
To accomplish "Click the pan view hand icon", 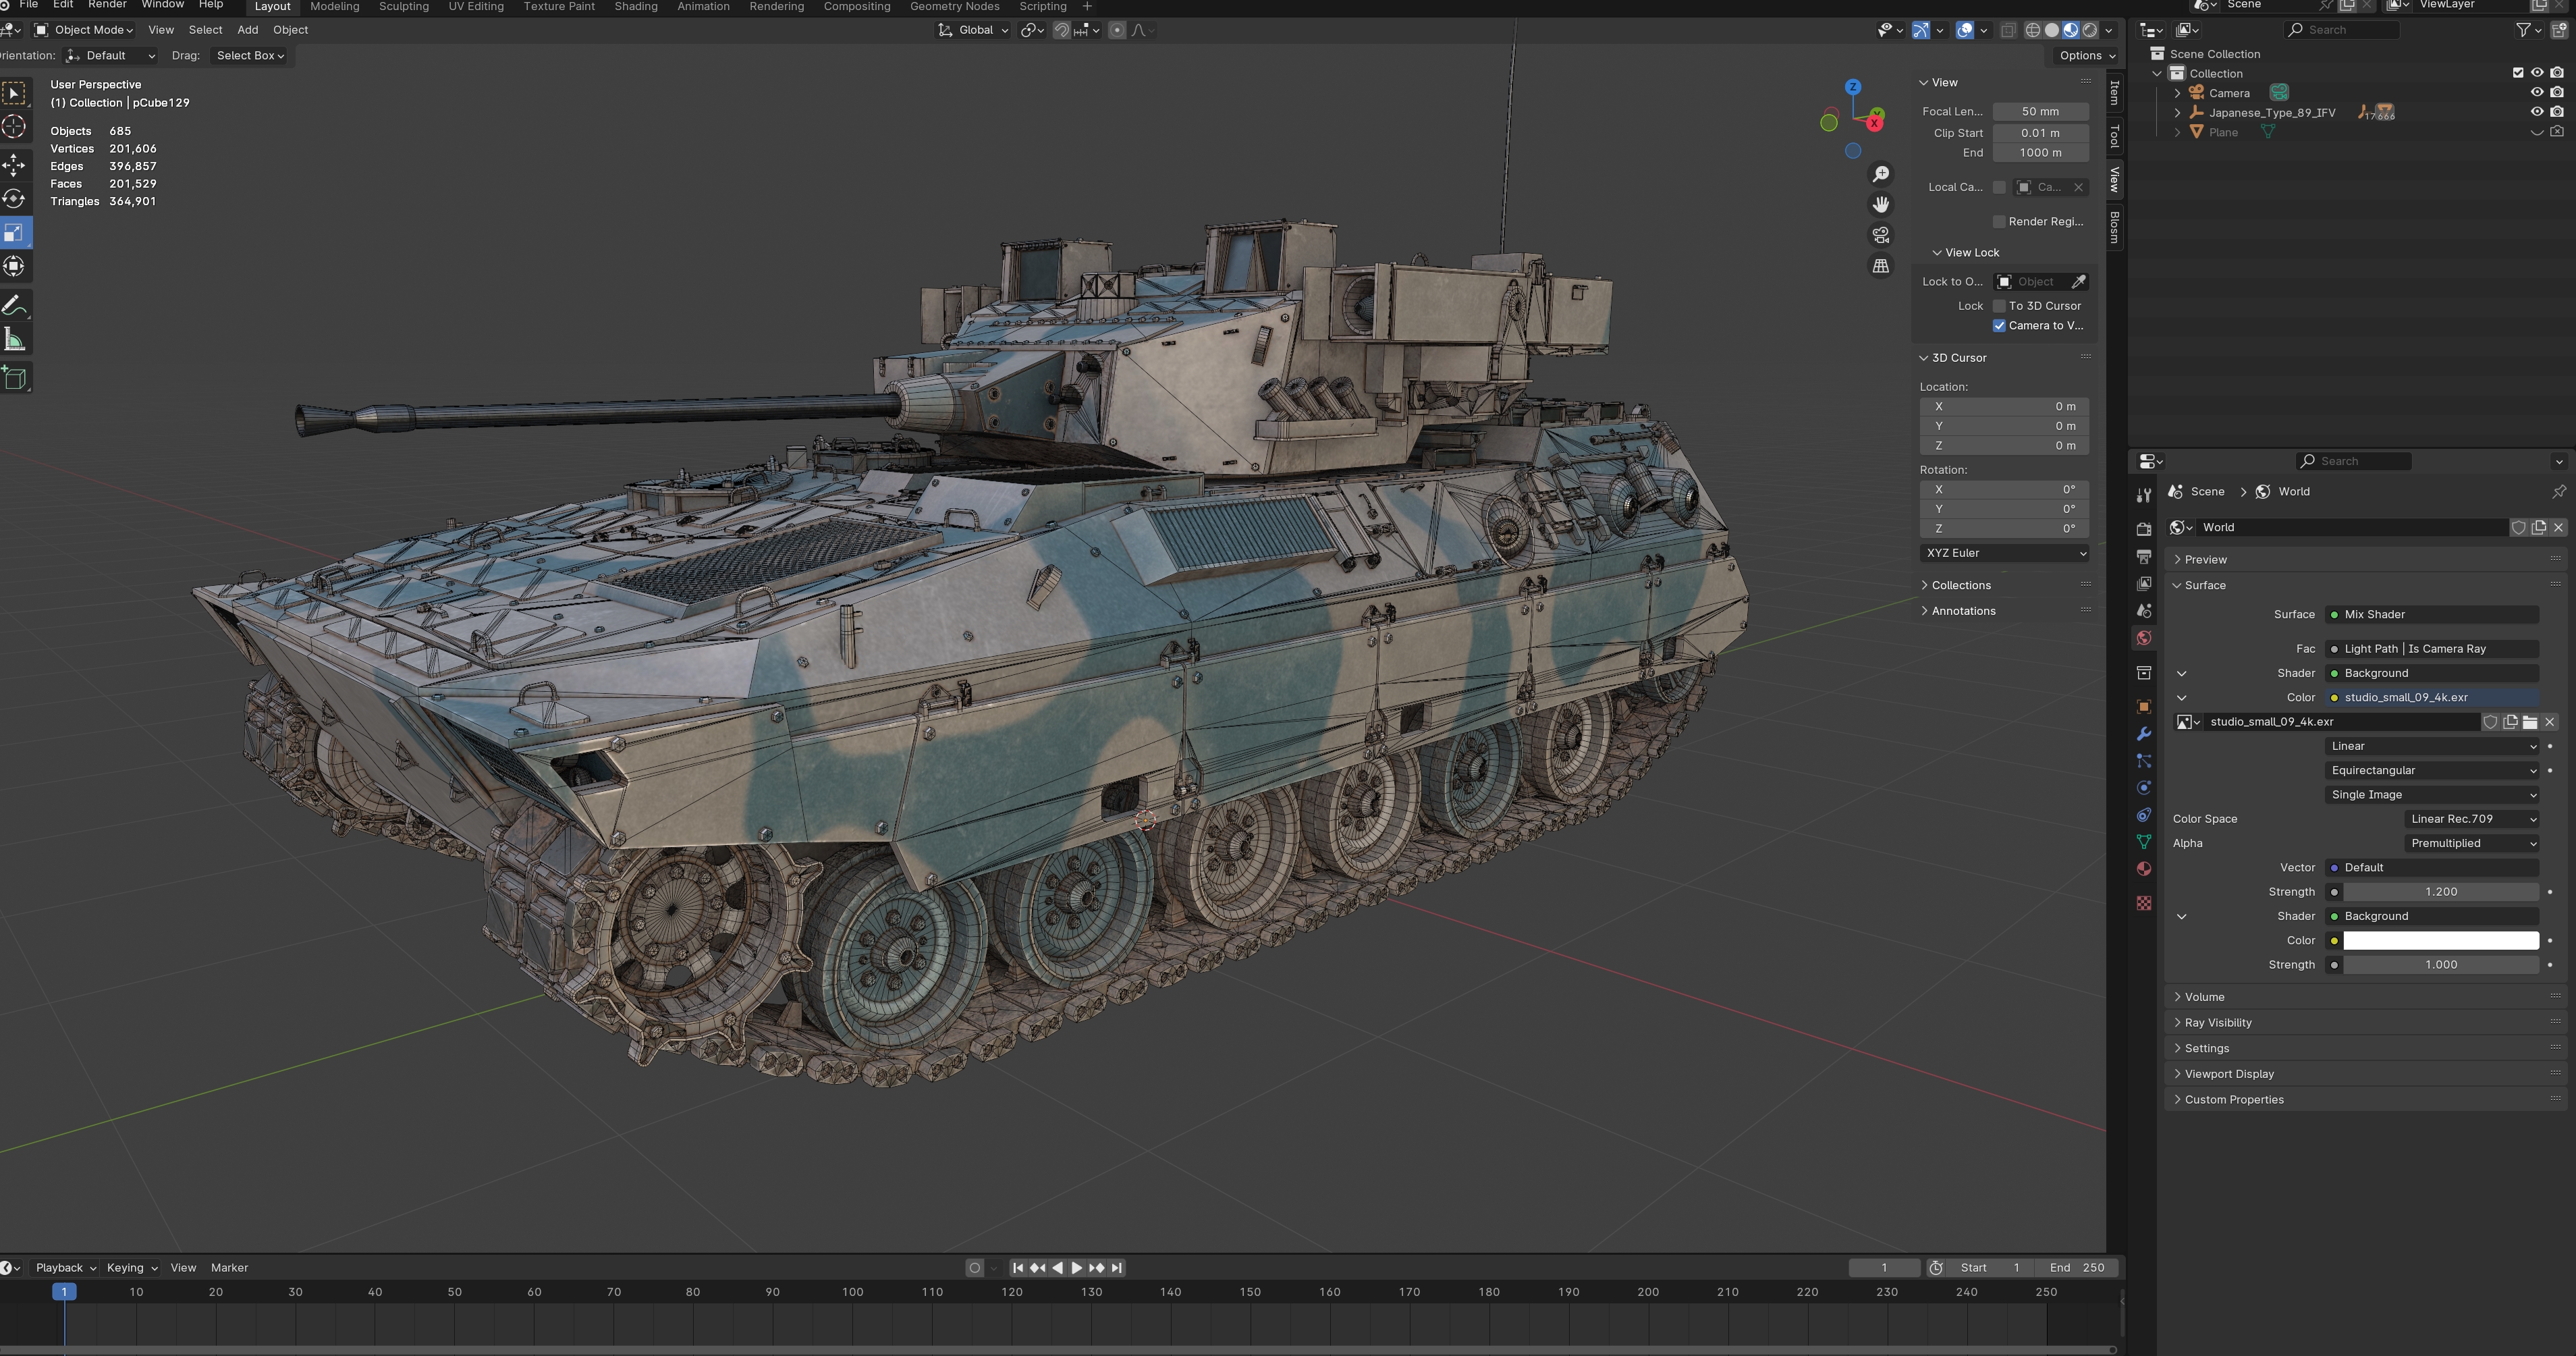I will (1881, 205).
